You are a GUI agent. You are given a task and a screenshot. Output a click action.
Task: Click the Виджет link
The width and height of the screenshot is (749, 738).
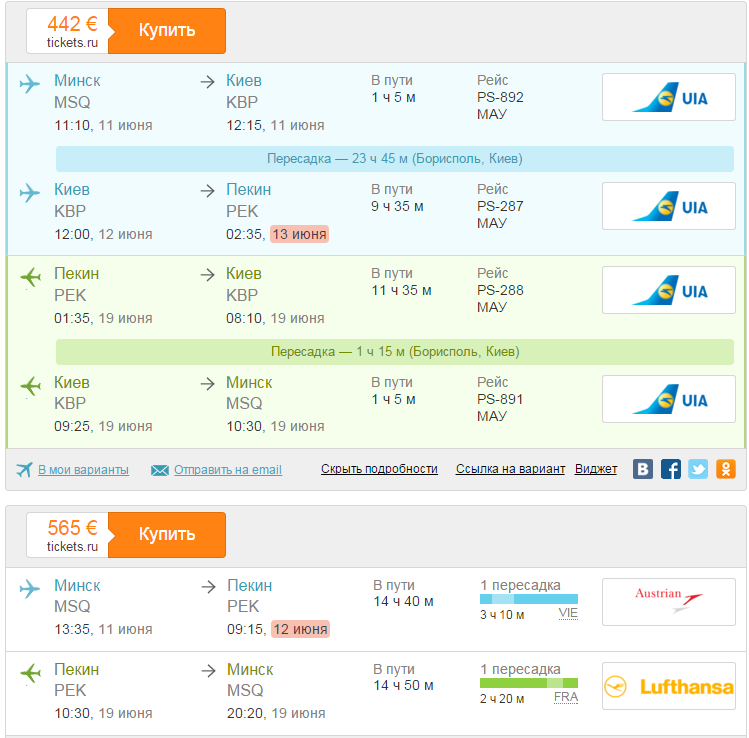pyautogui.click(x=595, y=469)
